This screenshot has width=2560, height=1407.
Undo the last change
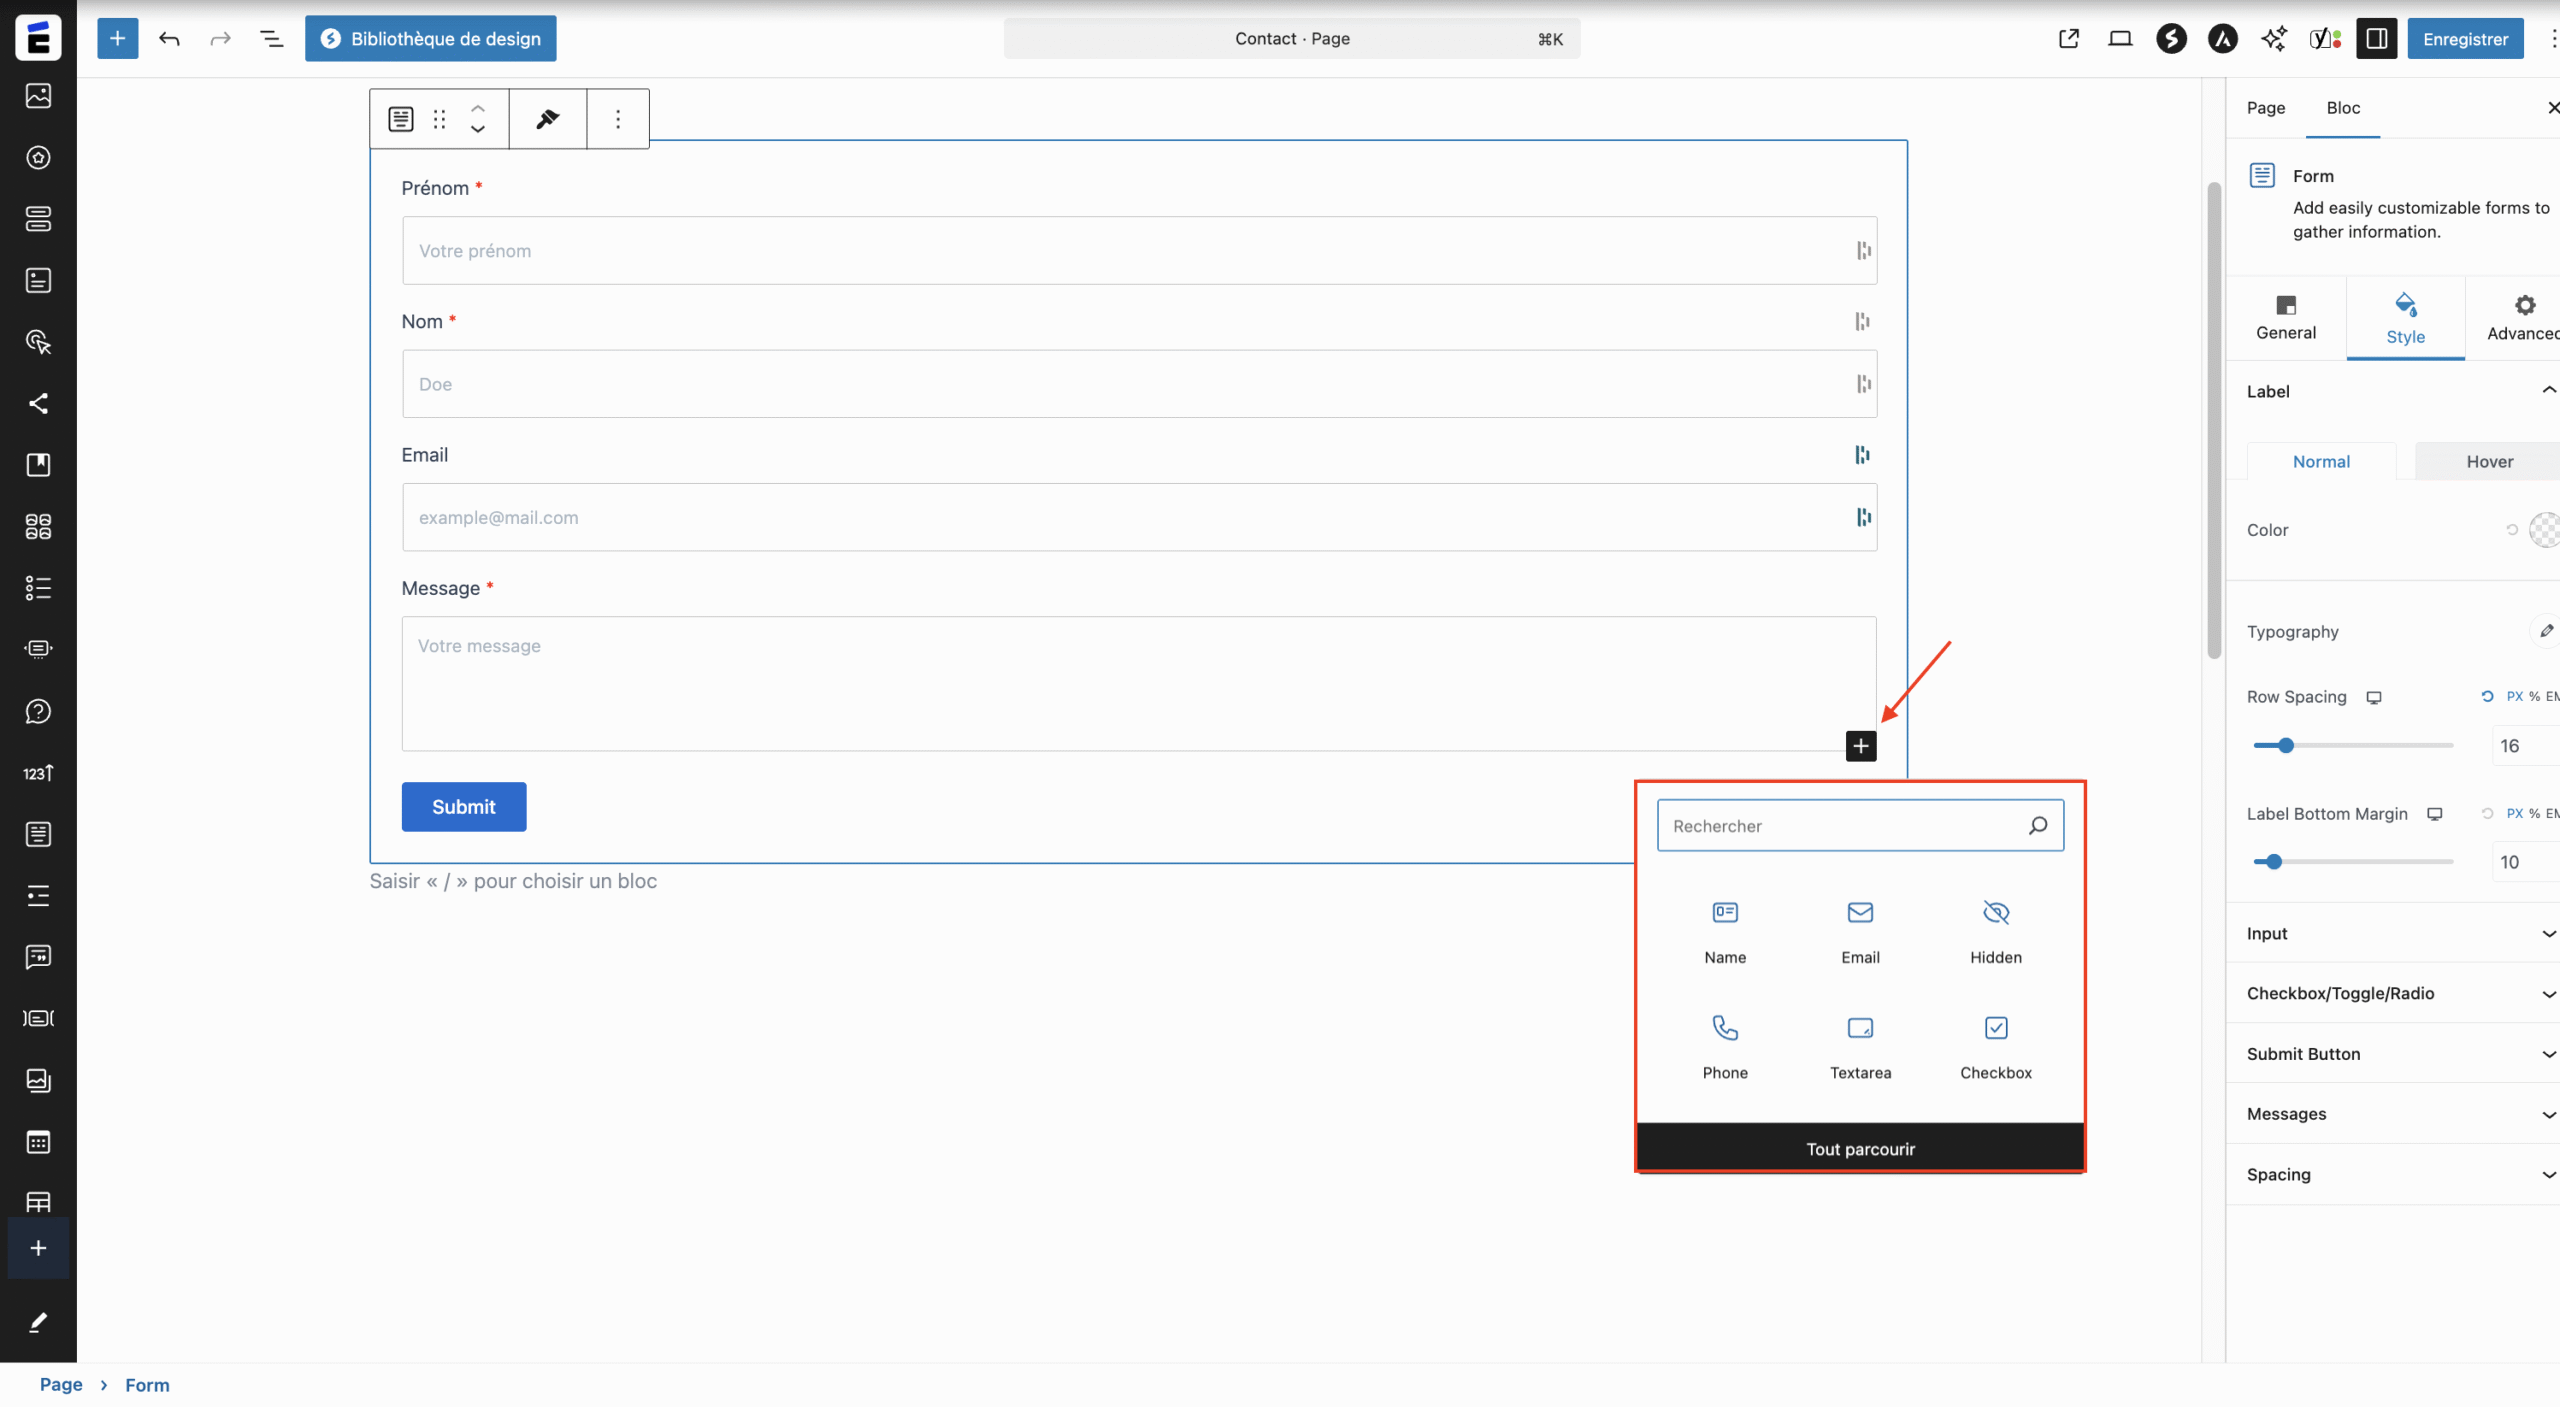[169, 39]
